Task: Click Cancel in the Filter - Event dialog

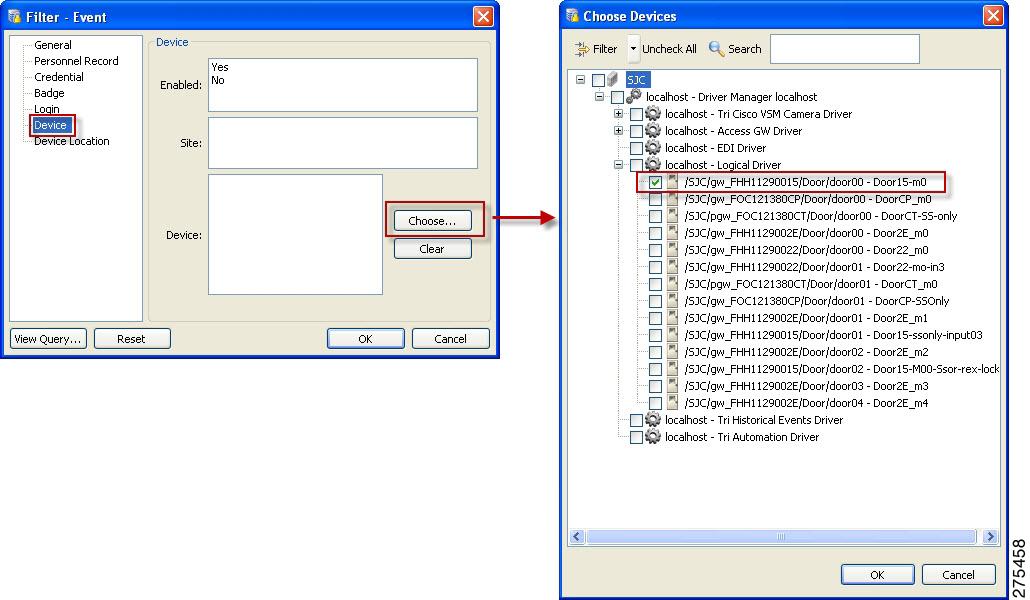Action: tap(451, 339)
